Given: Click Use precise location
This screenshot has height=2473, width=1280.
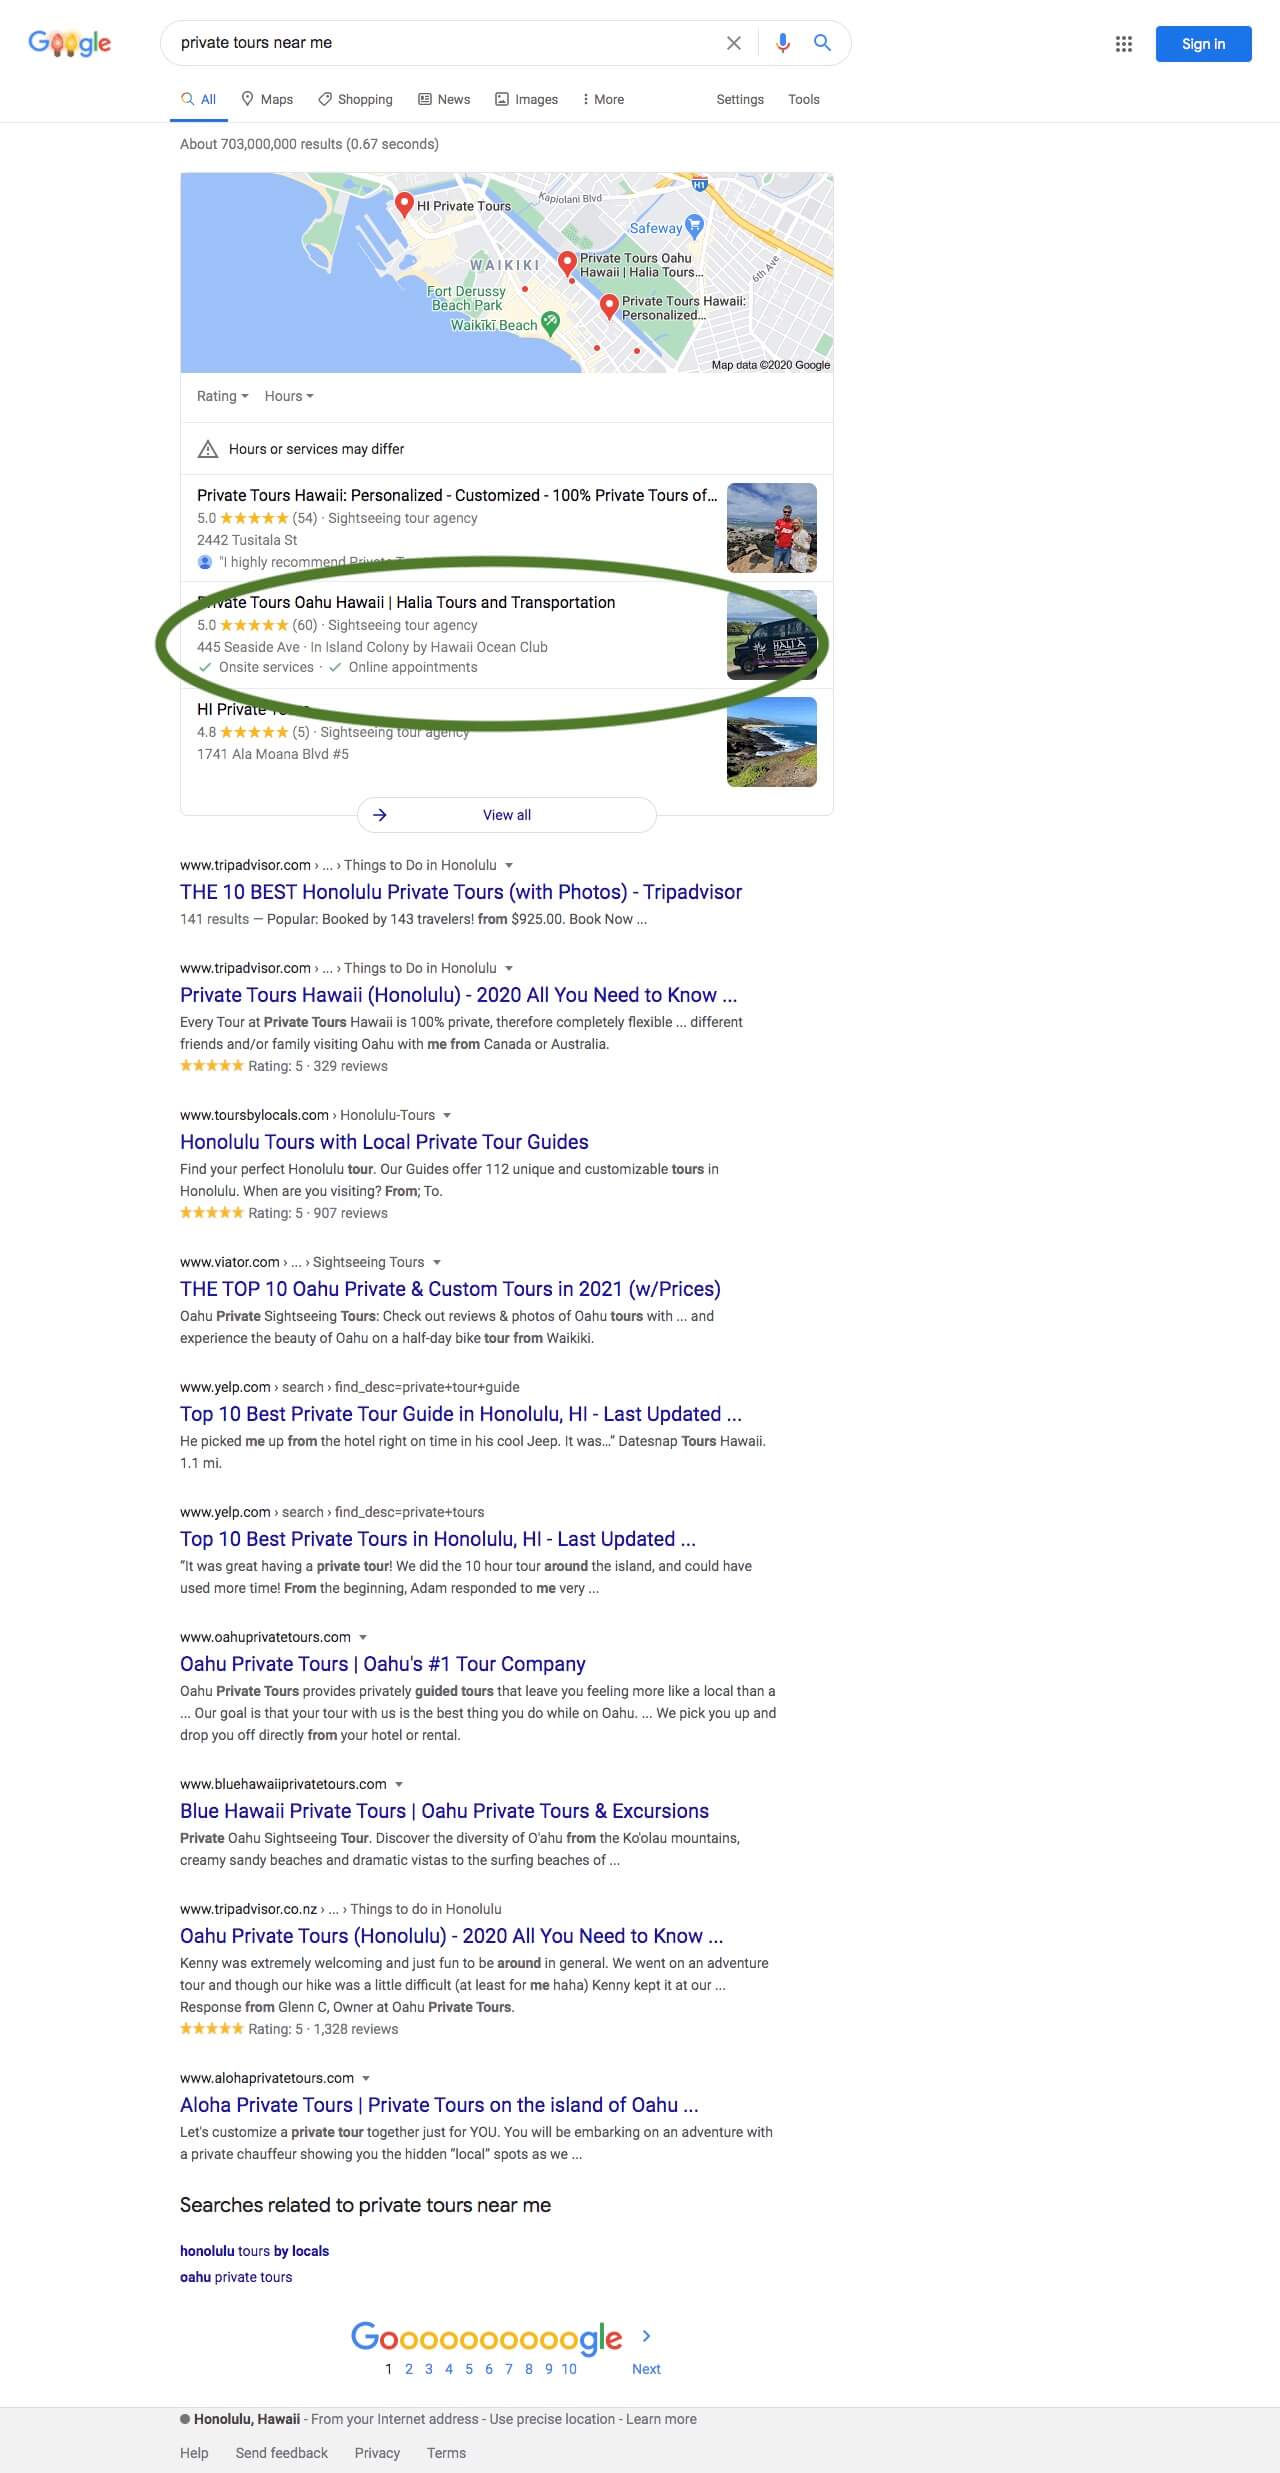Looking at the screenshot, I should 552,2419.
